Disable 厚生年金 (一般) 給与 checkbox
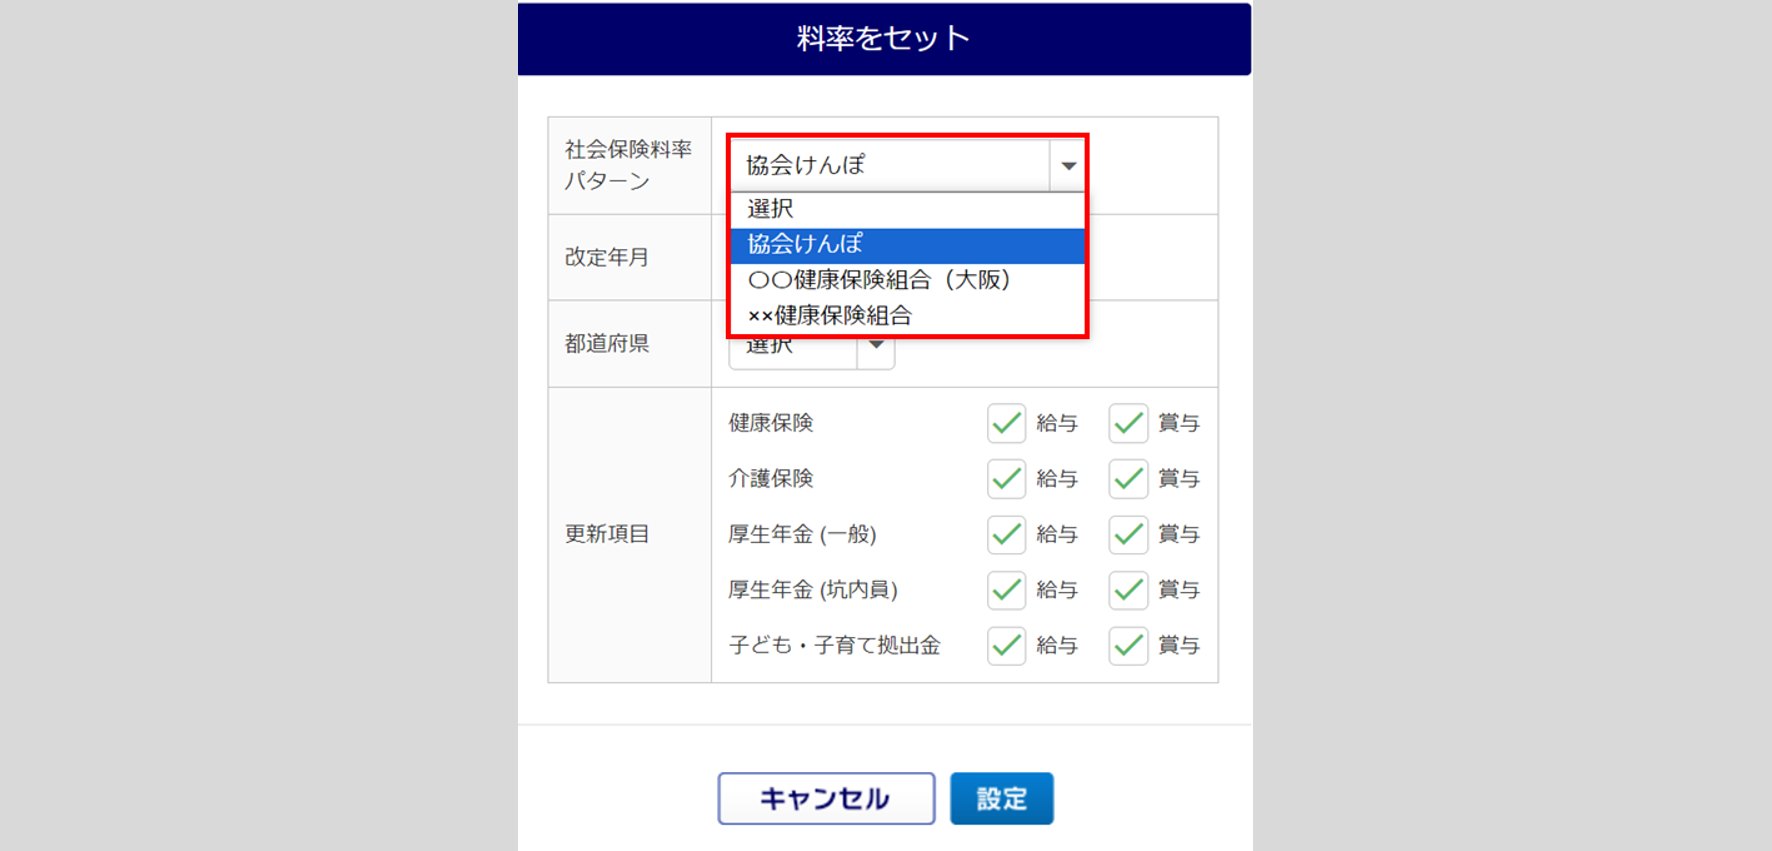 (1006, 534)
